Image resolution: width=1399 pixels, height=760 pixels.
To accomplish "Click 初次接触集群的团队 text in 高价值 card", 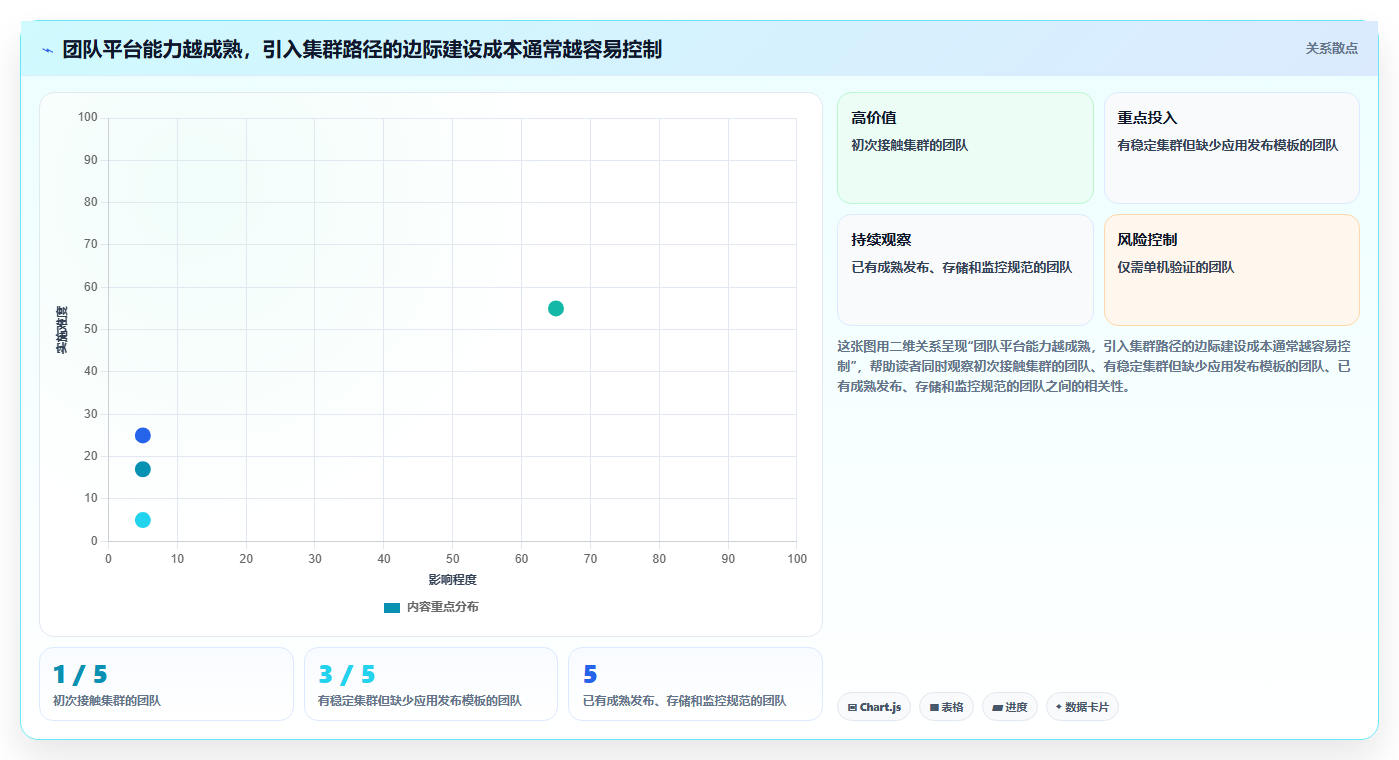I will click(910, 145).
